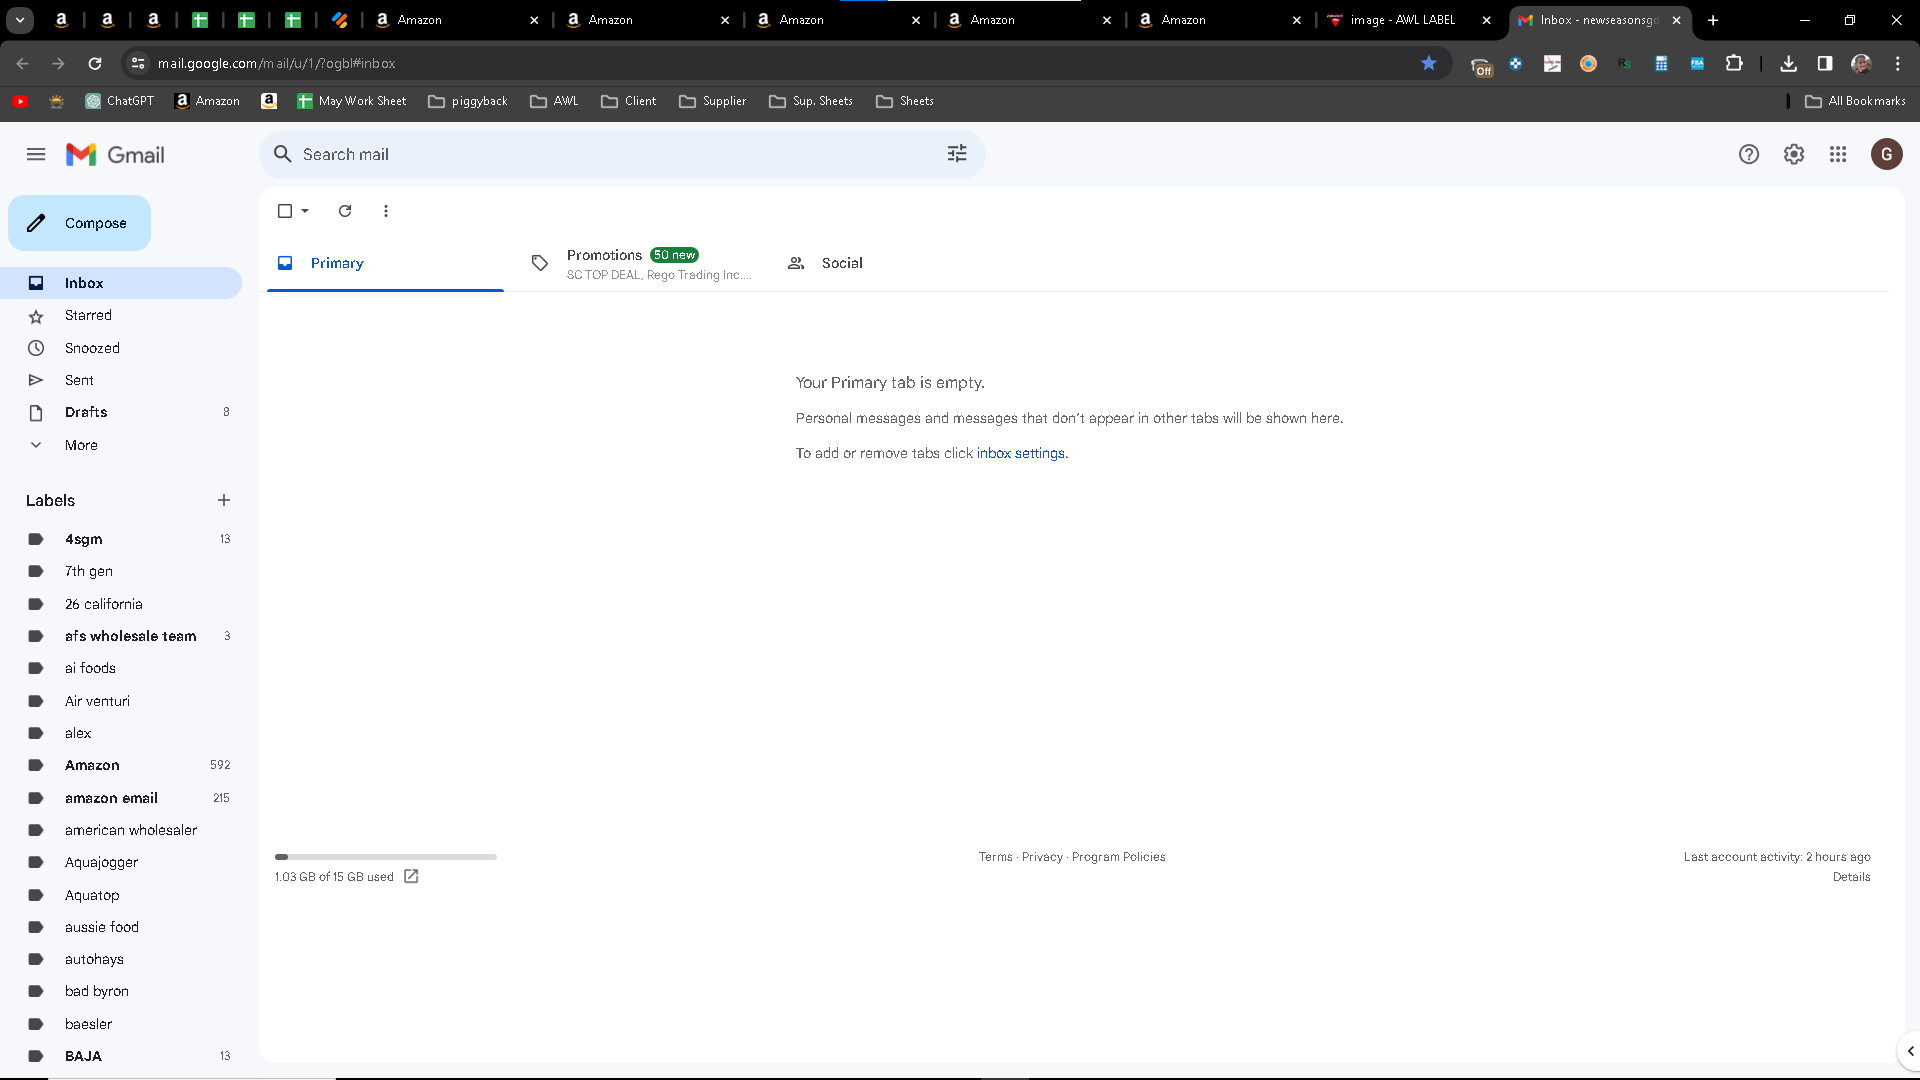Open the More options menu above the tabs
Screen dimensions: 1920x1080
[386, 211]
